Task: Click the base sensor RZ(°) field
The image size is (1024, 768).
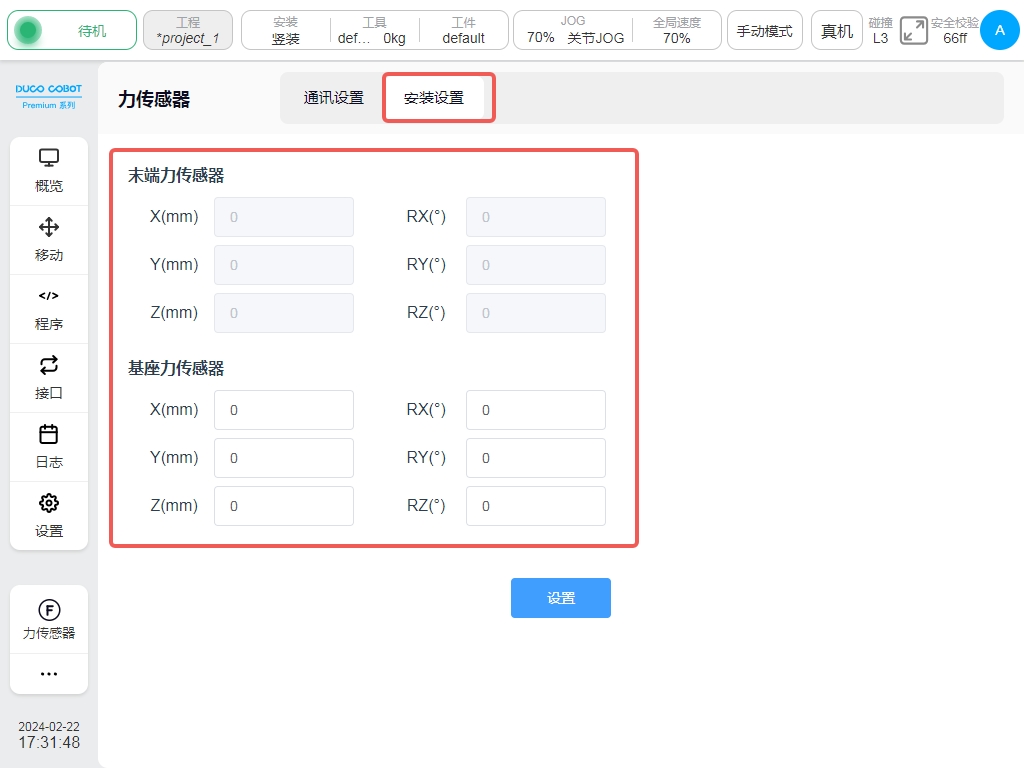Action: click(x=536, y=506)
